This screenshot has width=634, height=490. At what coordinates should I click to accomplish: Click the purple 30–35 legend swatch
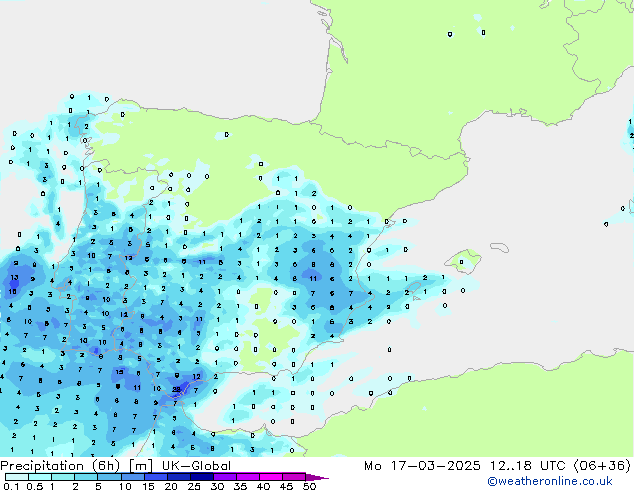point(224,477)
